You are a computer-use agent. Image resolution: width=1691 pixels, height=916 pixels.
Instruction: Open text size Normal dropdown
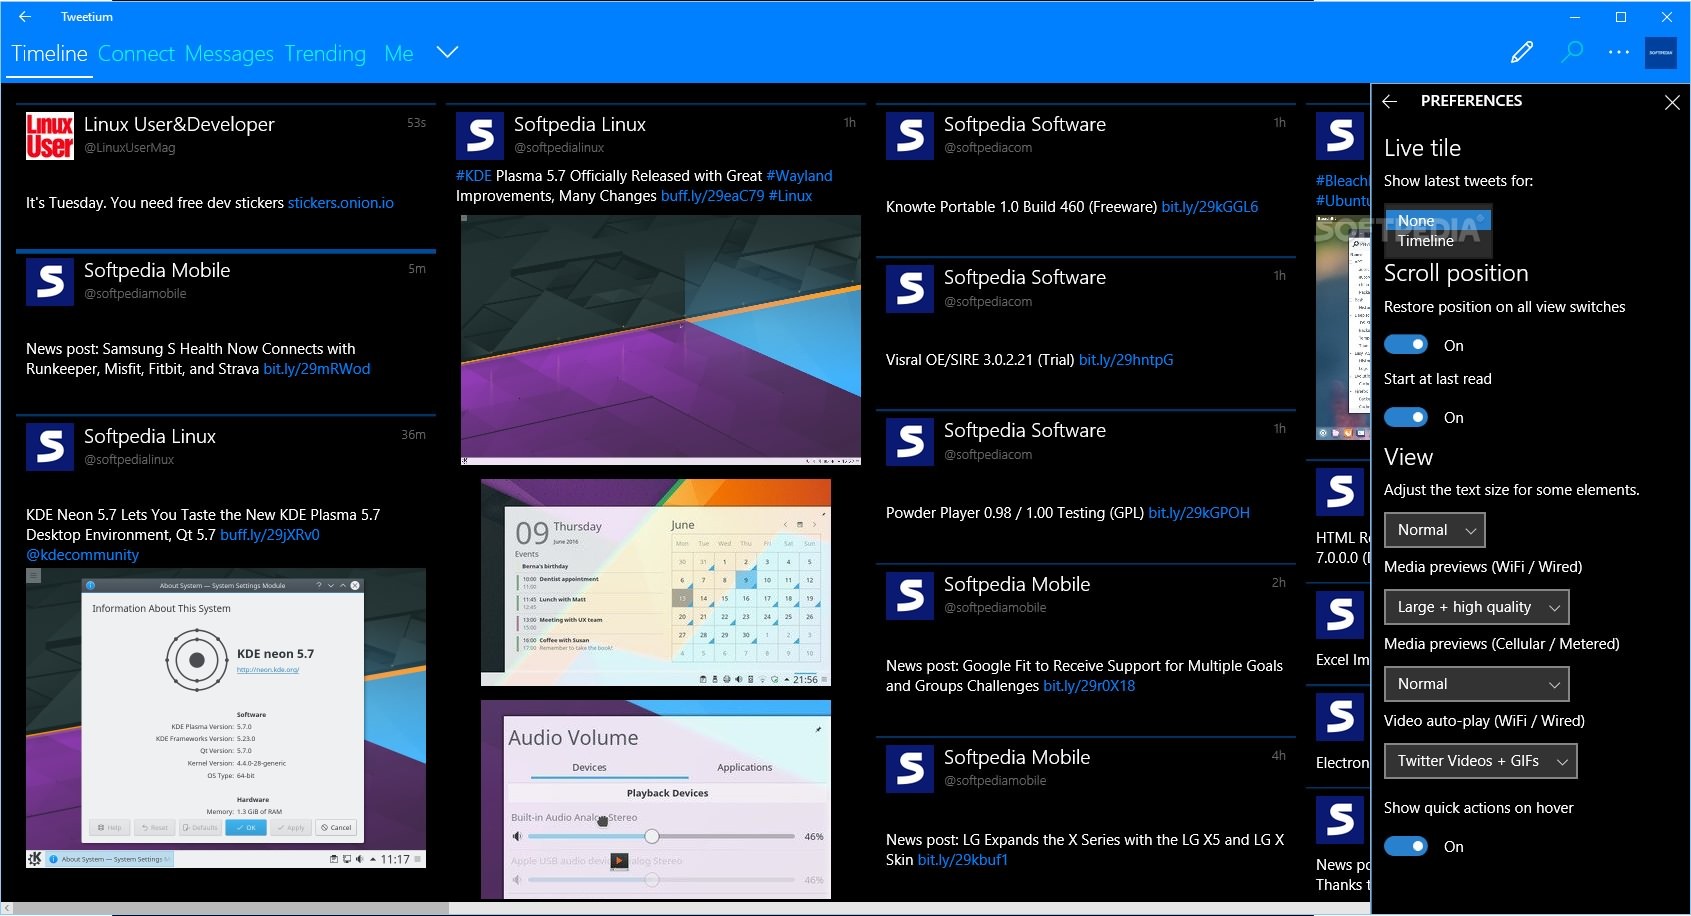(1435, 530)
